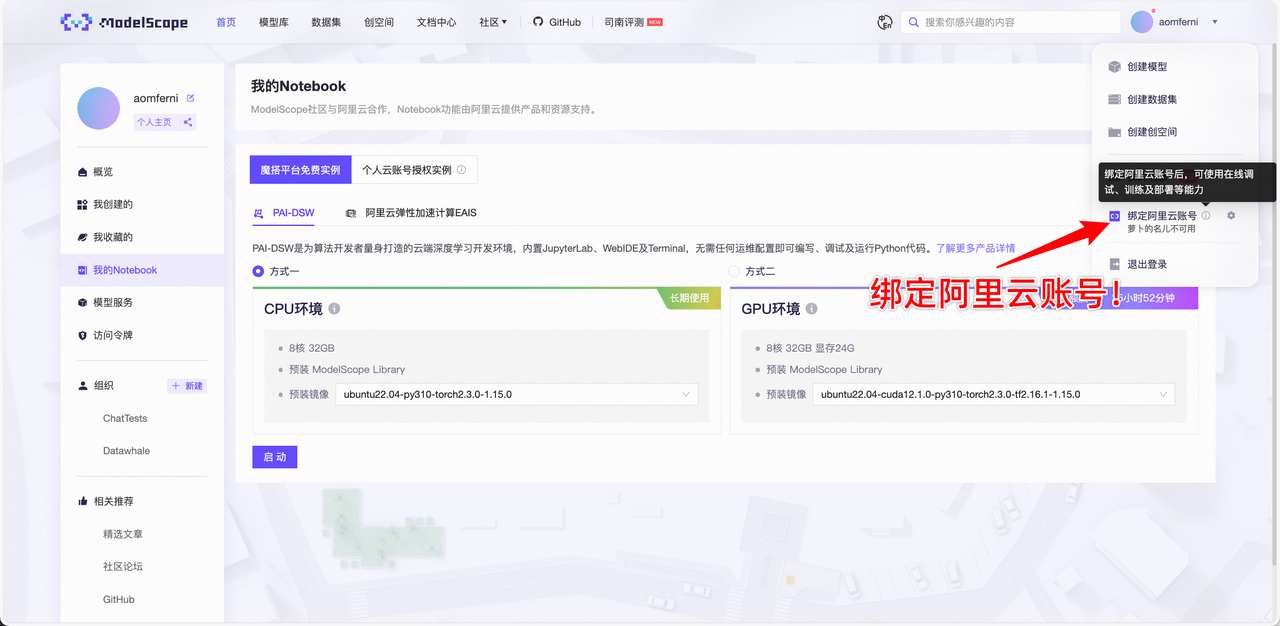Click the edit pencil icon next to aomferni

191,98
